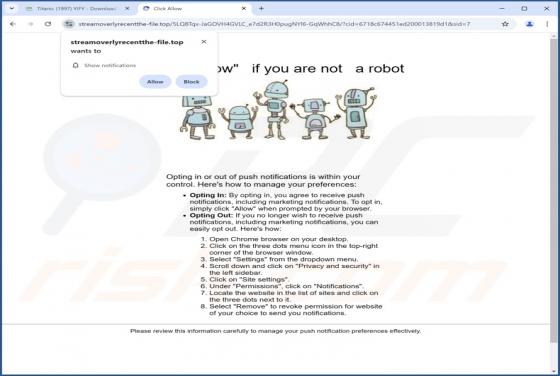The height and width of the screenshot is (376, 560).
Task: Maximize the browser window
Action: pos(524,9)
